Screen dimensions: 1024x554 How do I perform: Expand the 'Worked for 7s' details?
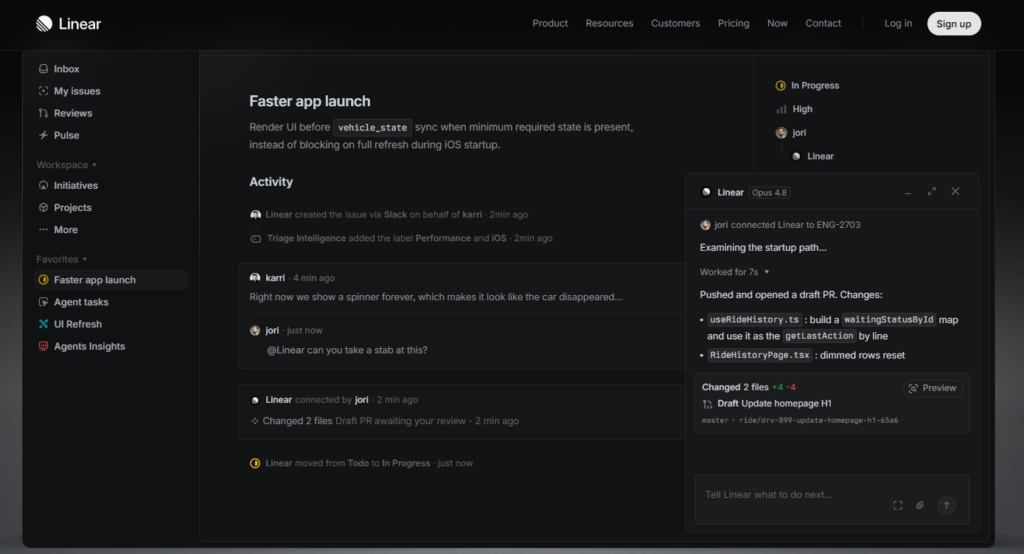[x=735, y=272]
